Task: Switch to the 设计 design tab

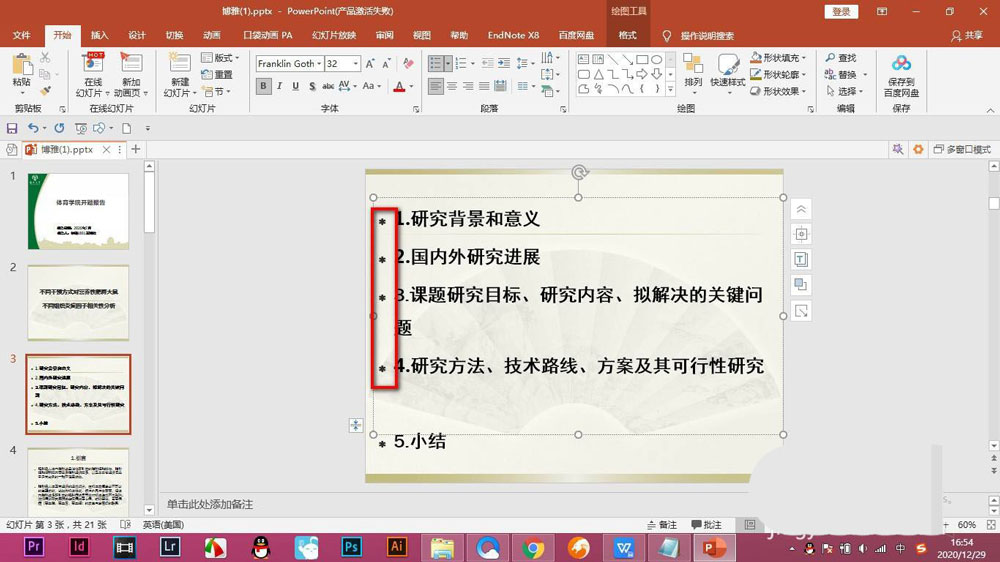Action: [x=136, y=35]
